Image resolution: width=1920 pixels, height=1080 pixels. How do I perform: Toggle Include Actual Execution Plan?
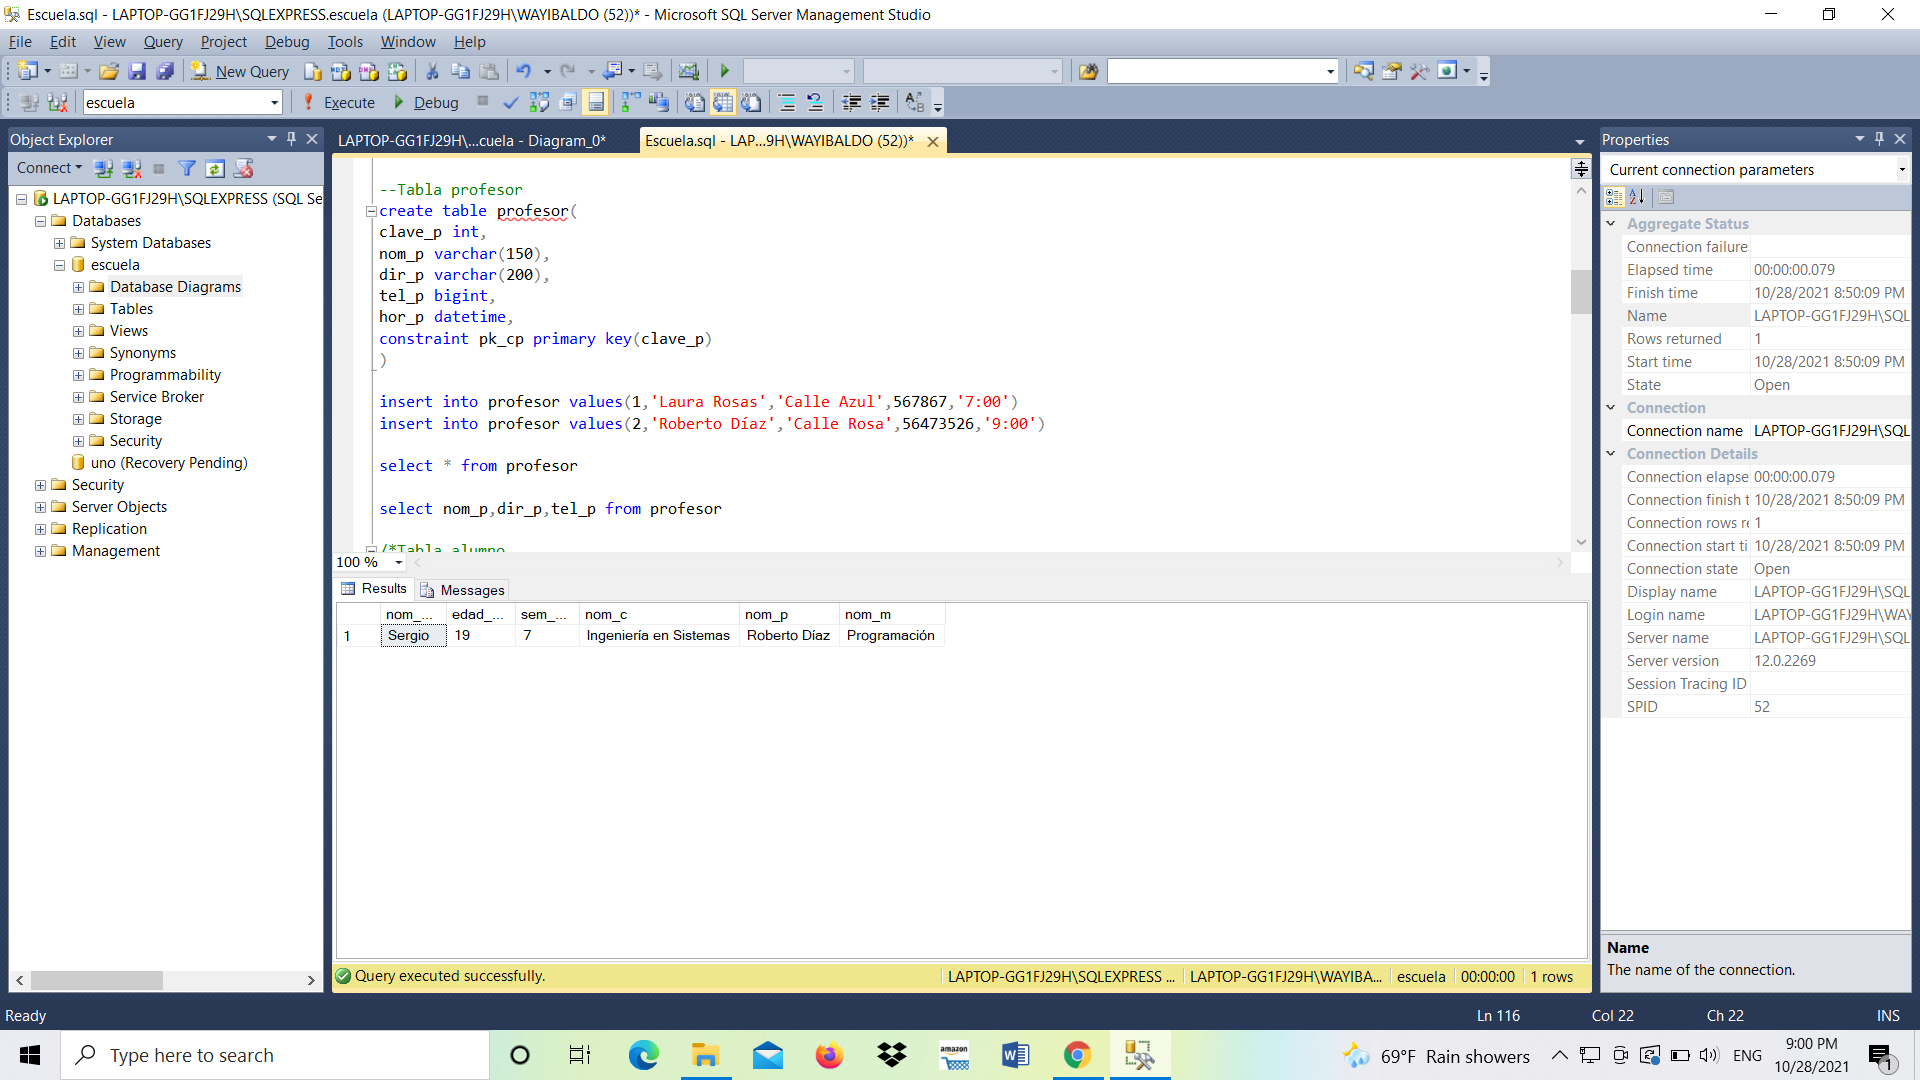[631, 102]
